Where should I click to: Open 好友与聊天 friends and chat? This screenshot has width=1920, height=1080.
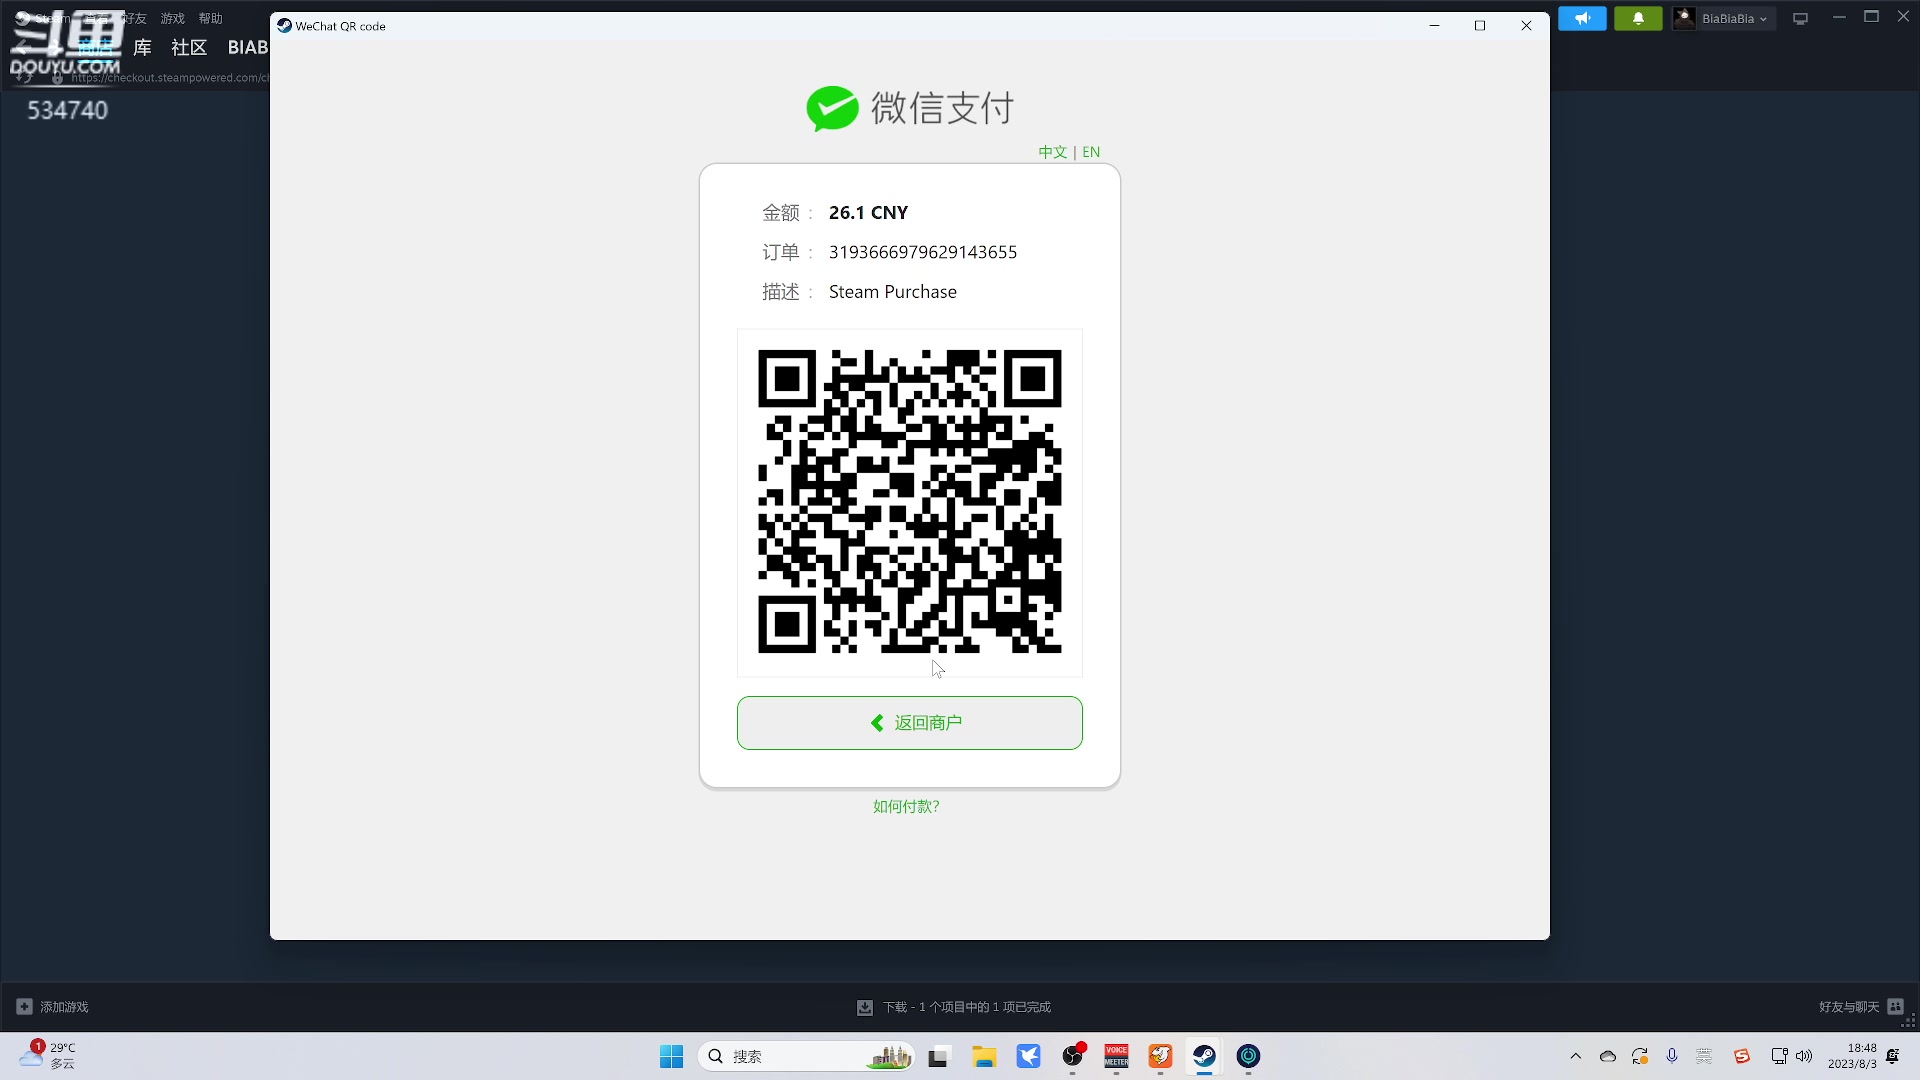coord(1860,1007)
